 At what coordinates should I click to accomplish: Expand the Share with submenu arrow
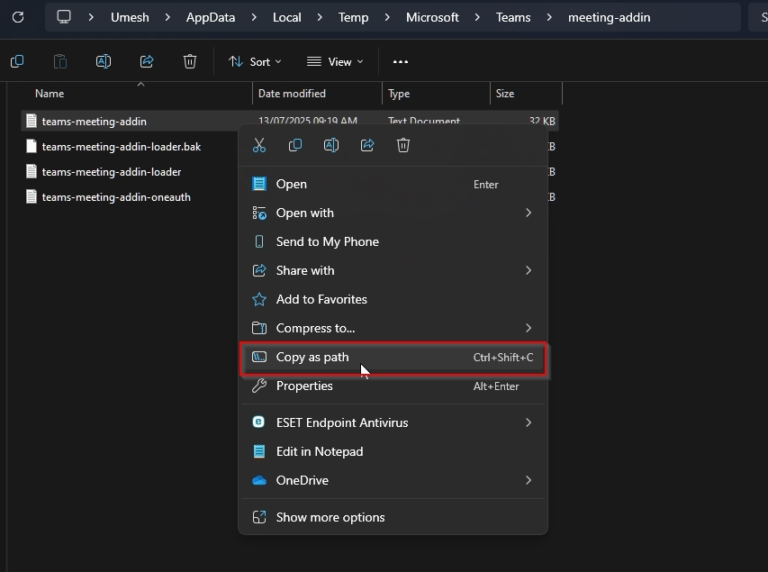tap(528, 271)
